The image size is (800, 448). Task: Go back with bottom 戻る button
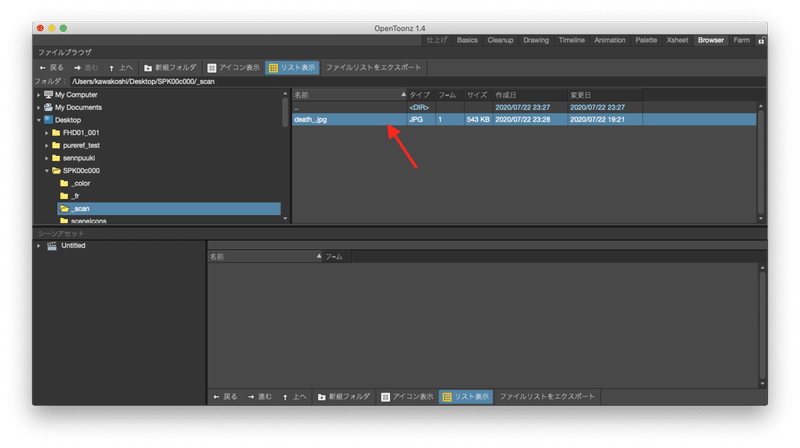[x=225, y=396]
